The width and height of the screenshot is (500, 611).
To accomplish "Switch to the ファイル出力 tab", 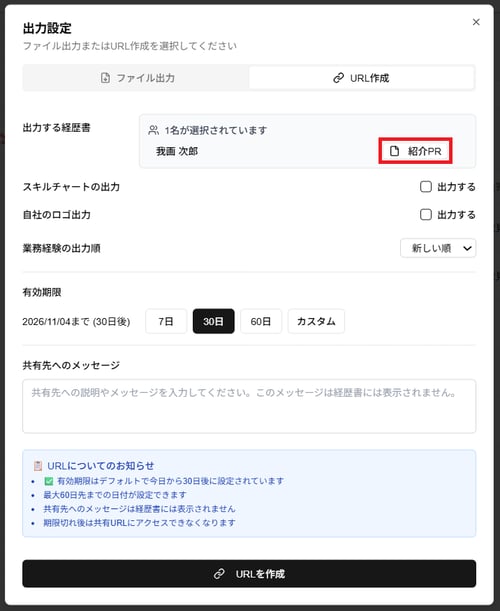I will tap(136, 78).
